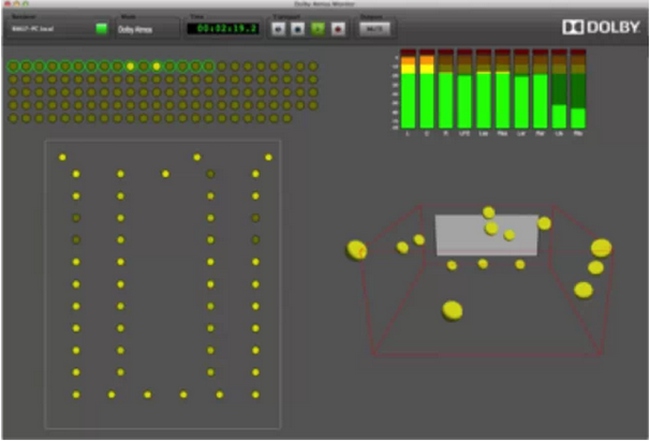Click the first object indicator in top row
The image size is (650, 441).
[x=13, y=66]
